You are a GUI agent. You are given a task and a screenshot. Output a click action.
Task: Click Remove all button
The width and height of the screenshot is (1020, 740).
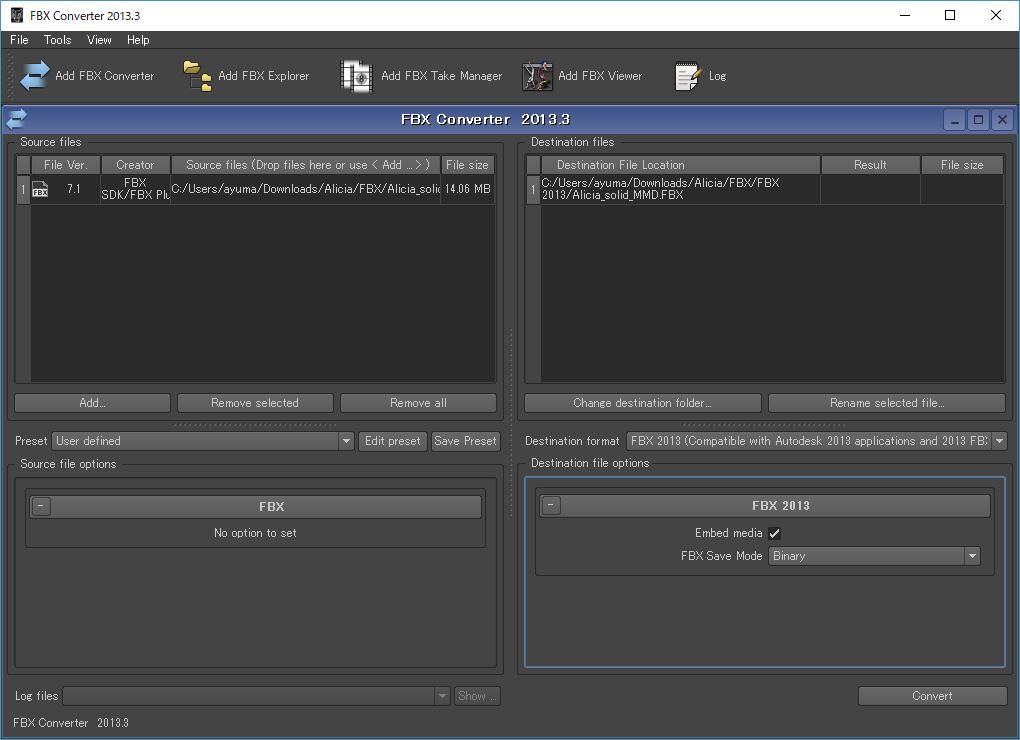418,403
